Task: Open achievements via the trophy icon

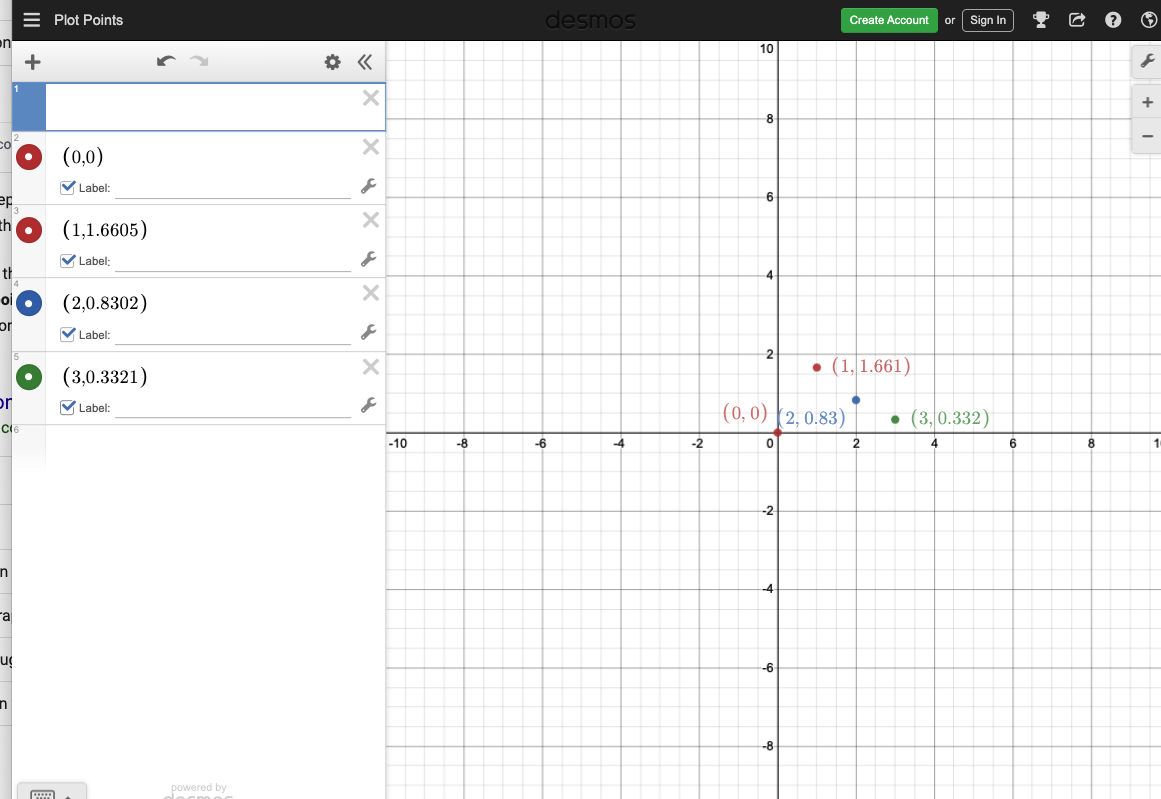Action: click(1041, 19)
